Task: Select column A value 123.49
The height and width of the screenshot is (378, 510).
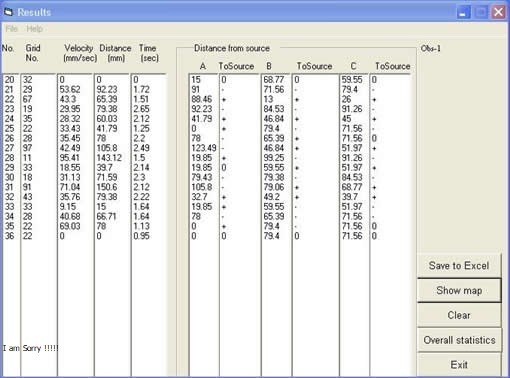Action: point(204,148)
